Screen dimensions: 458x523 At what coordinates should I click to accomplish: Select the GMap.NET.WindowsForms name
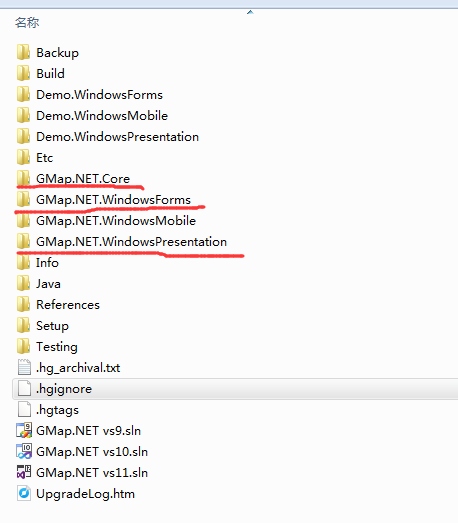pos(113,200)
